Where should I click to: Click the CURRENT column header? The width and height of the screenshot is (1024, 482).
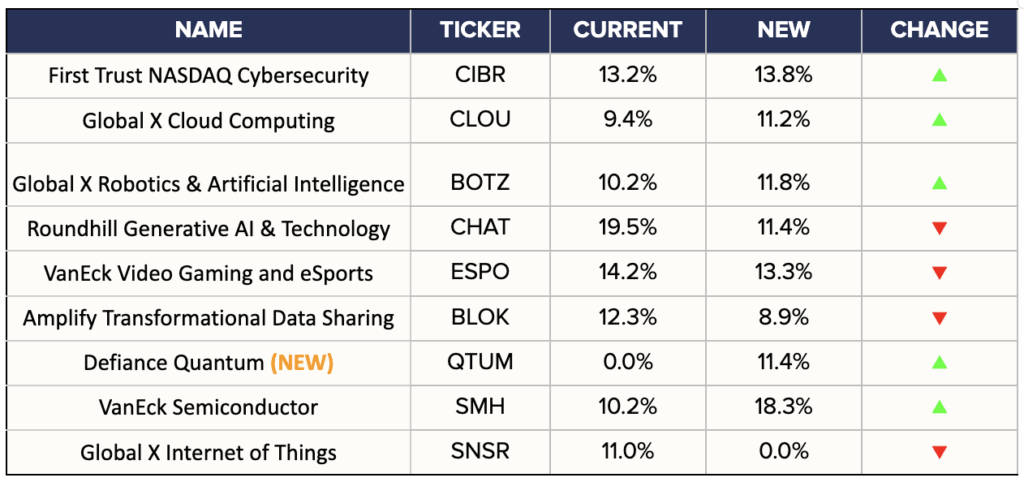[627, 30]
